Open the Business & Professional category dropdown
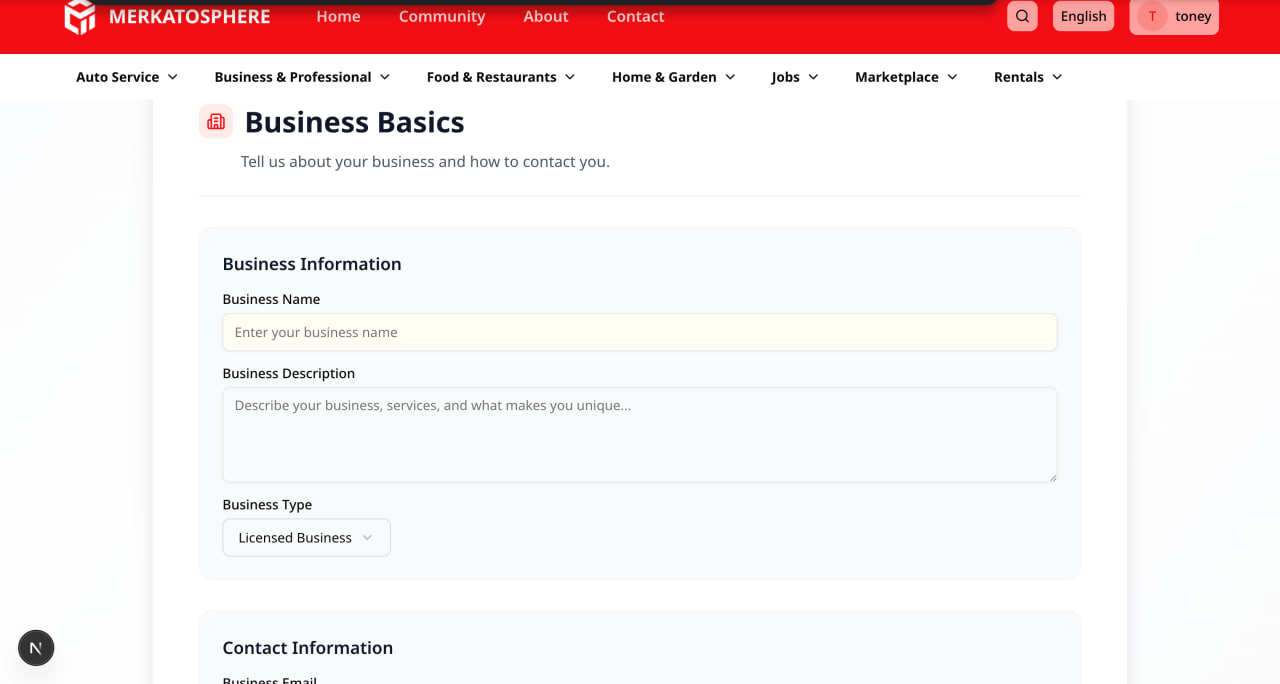This screenshot has width=1280, height=684. (301, 77)
